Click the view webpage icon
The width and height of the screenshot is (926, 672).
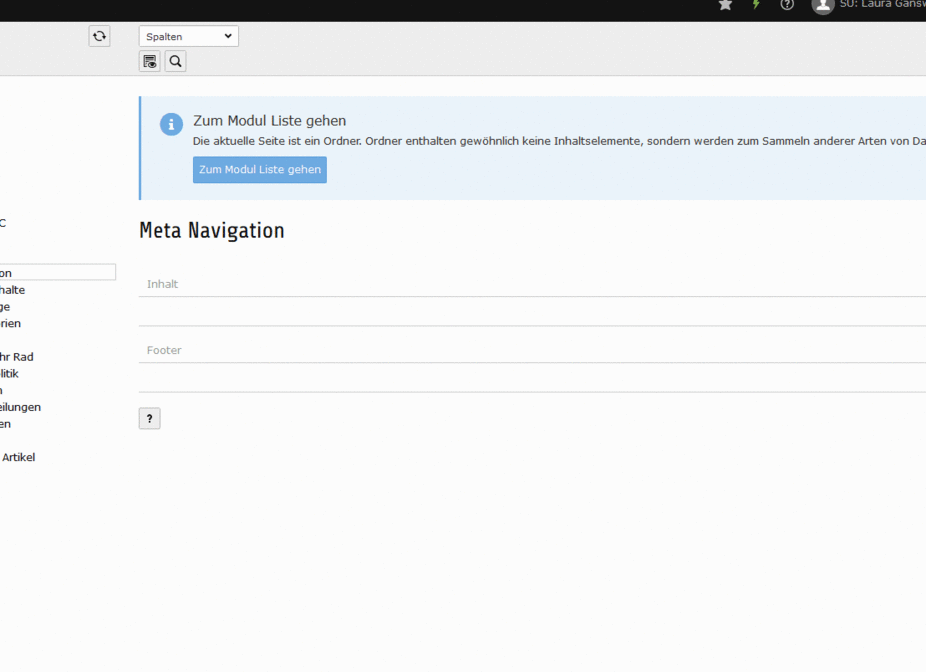(x=150, y=62)
